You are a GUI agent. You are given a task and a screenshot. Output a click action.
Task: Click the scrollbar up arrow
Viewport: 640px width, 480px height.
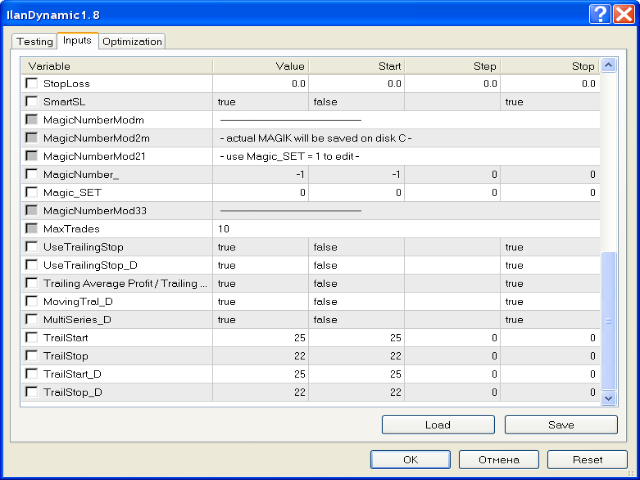pyautogui.click(x=608, y=65)
